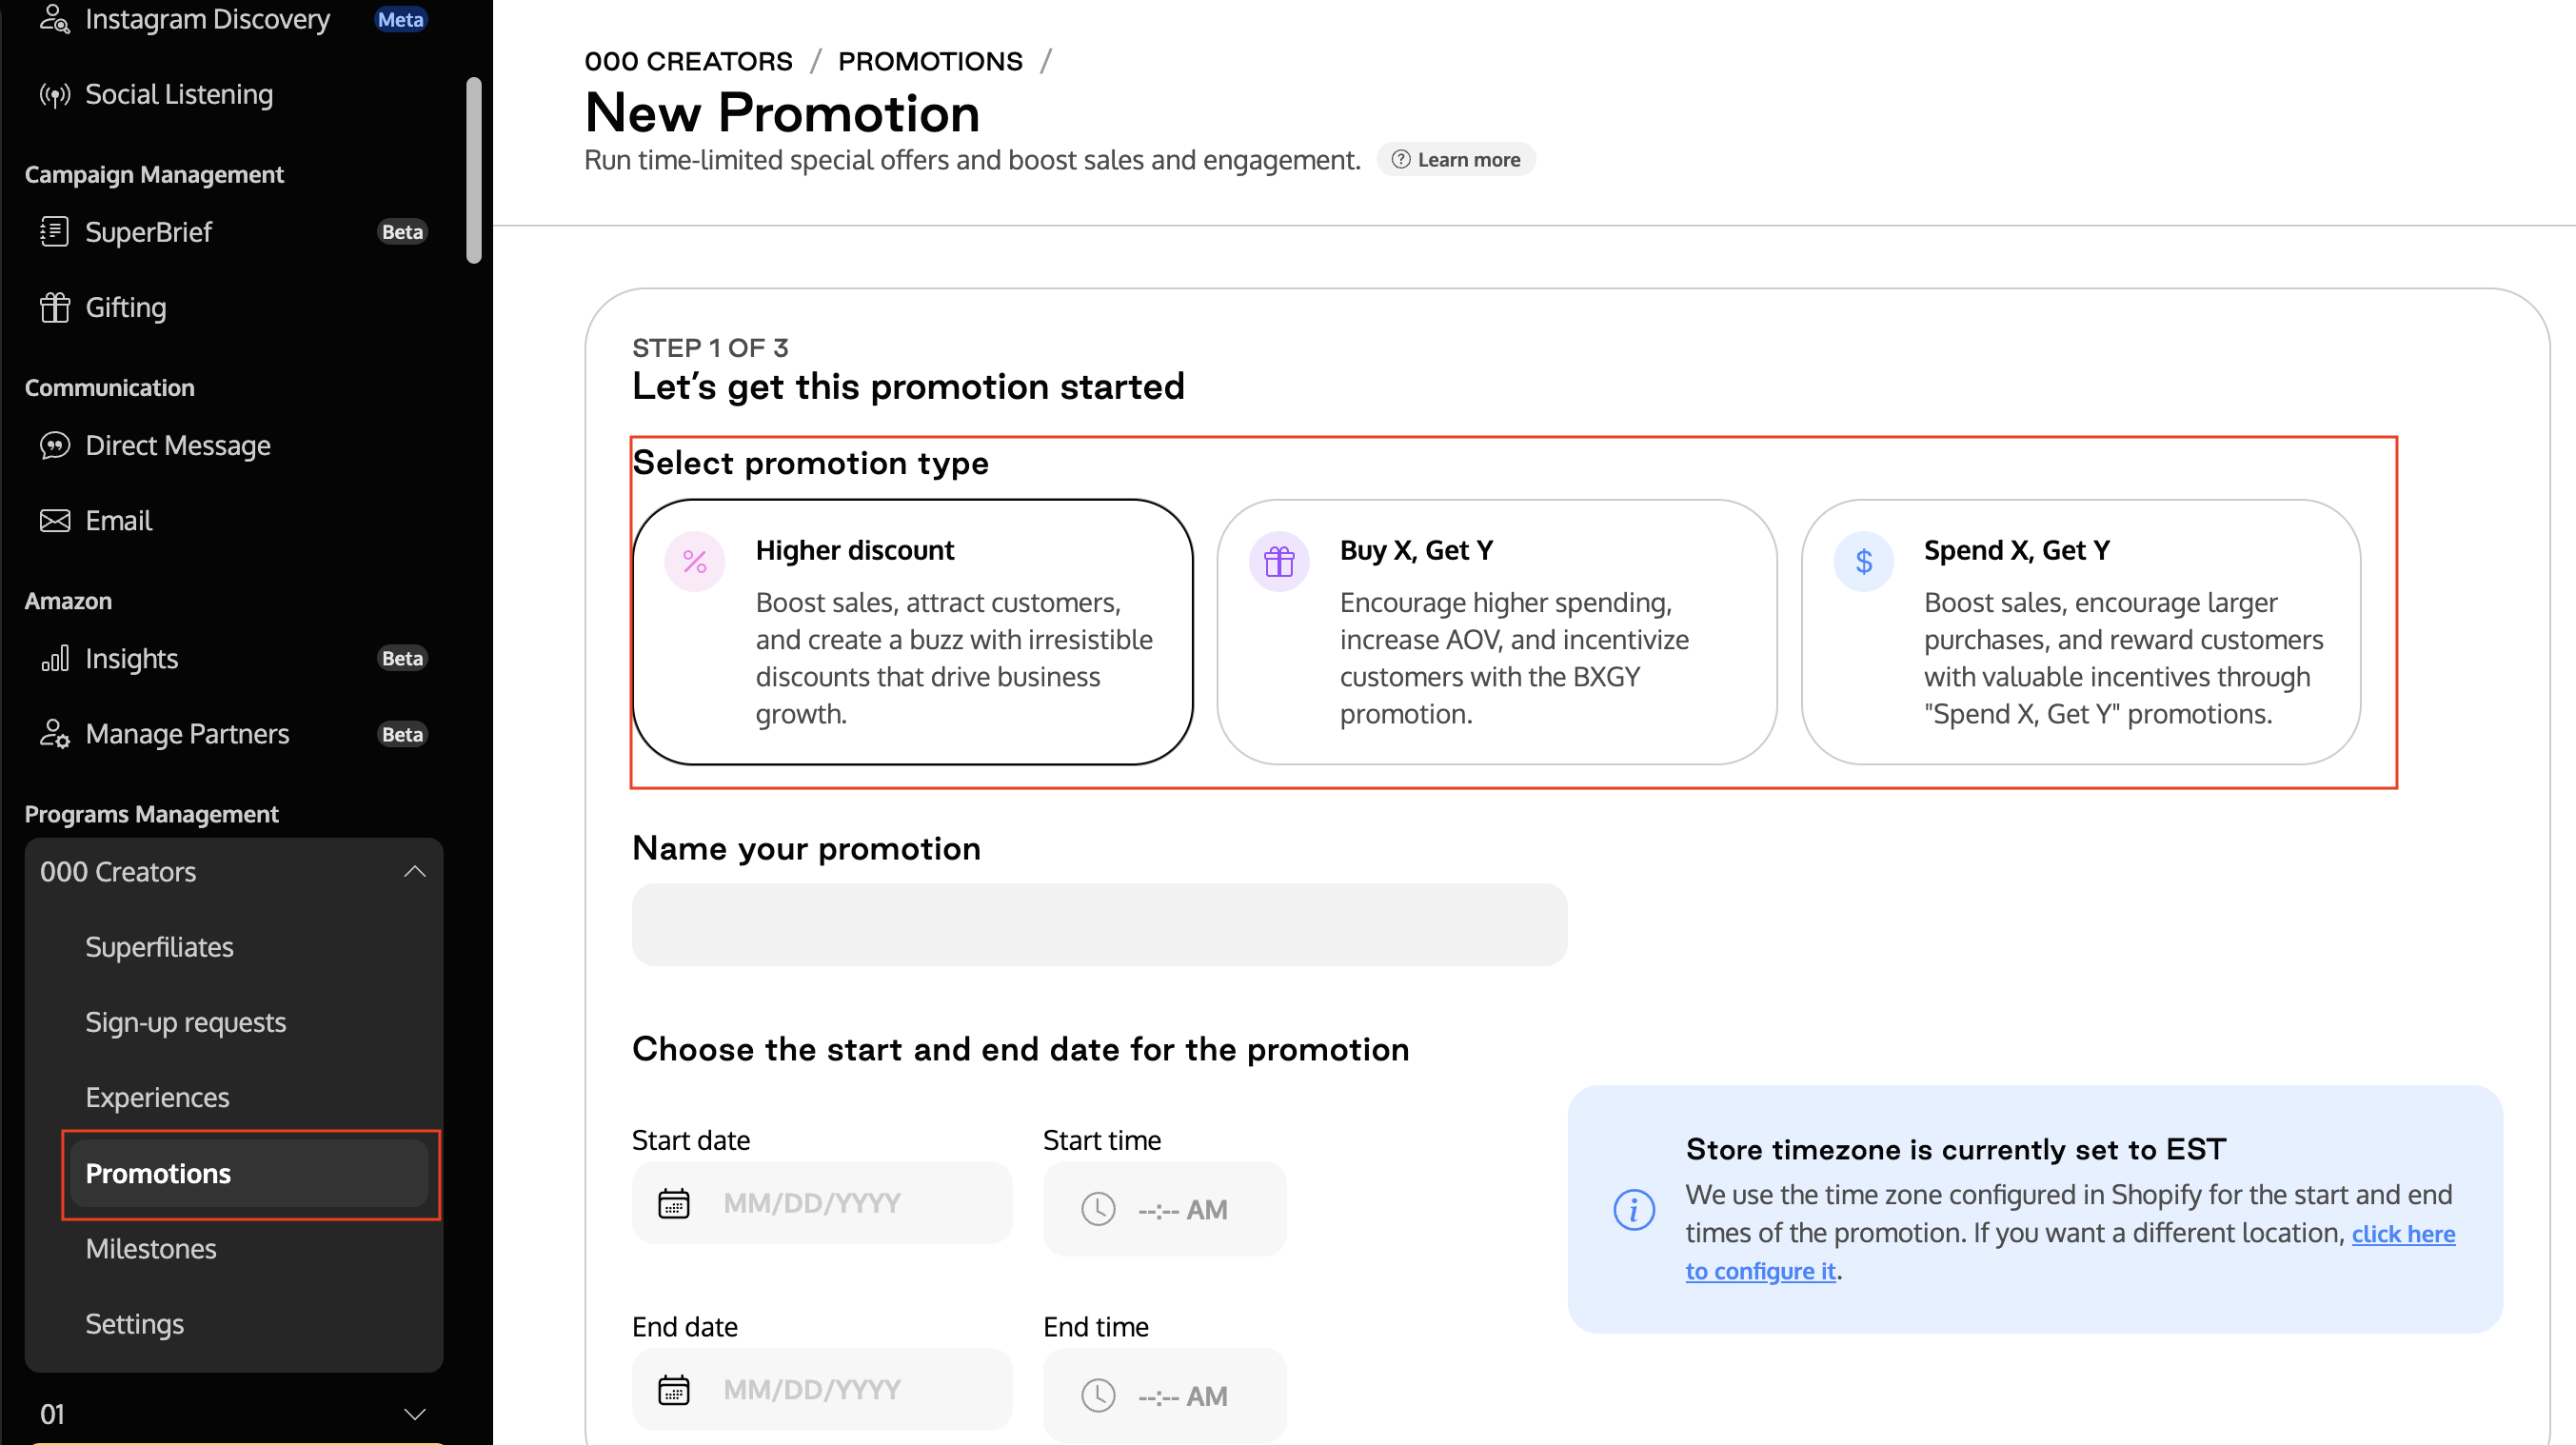Viewport: 2576px width, 1445px height.
Task: Open the Start time picker field
Action: (1164, 1209)
